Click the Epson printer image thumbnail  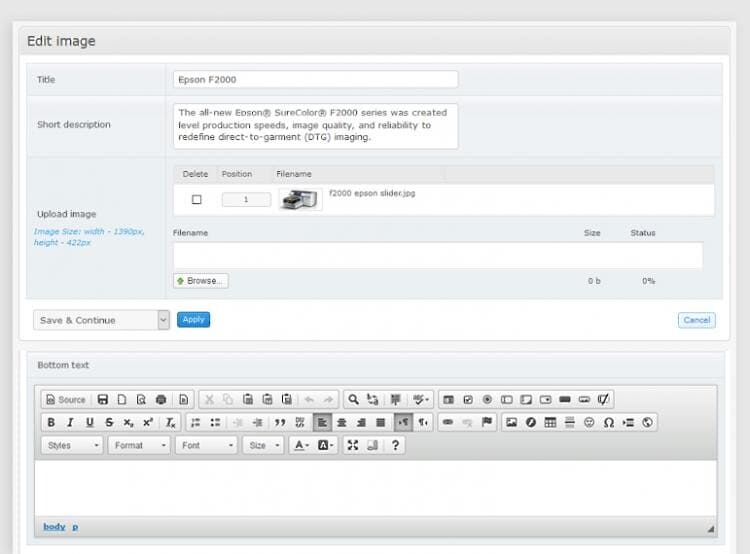tap(300, 199)
